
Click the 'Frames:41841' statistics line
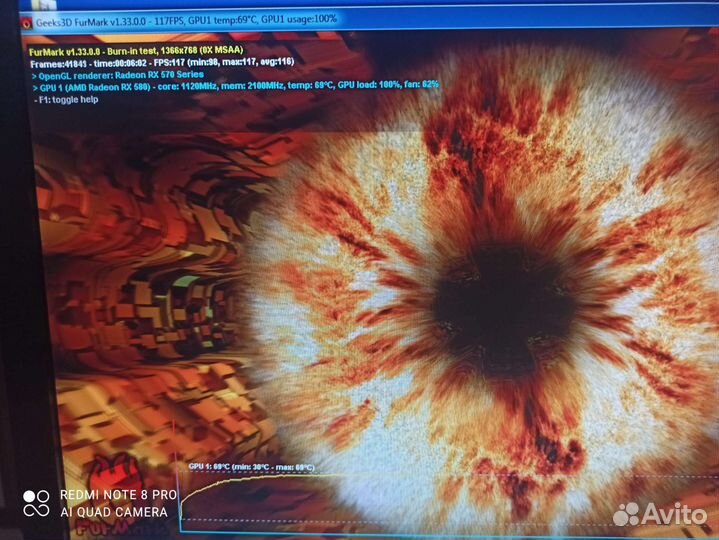[162, 62]
